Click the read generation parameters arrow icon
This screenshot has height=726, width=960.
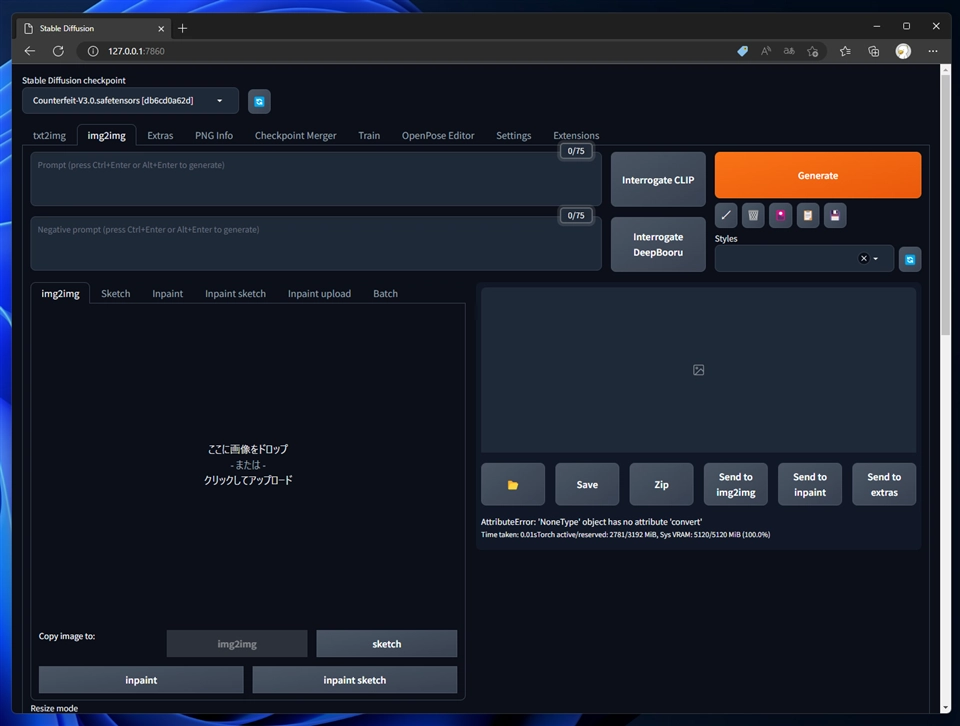726,215
